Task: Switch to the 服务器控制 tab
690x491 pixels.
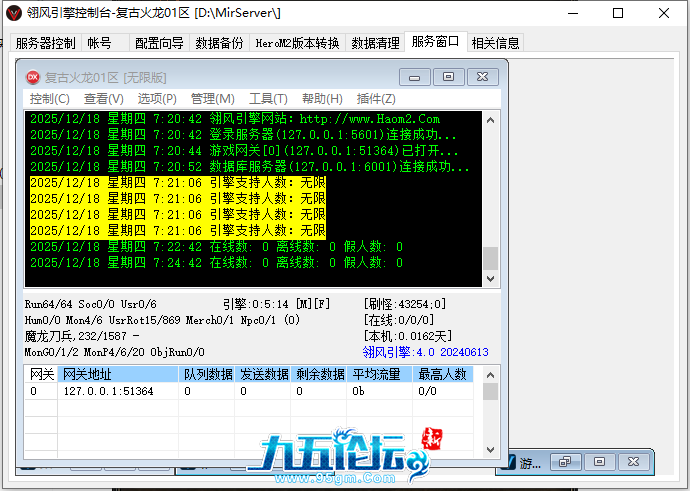Action: point(45,43)
